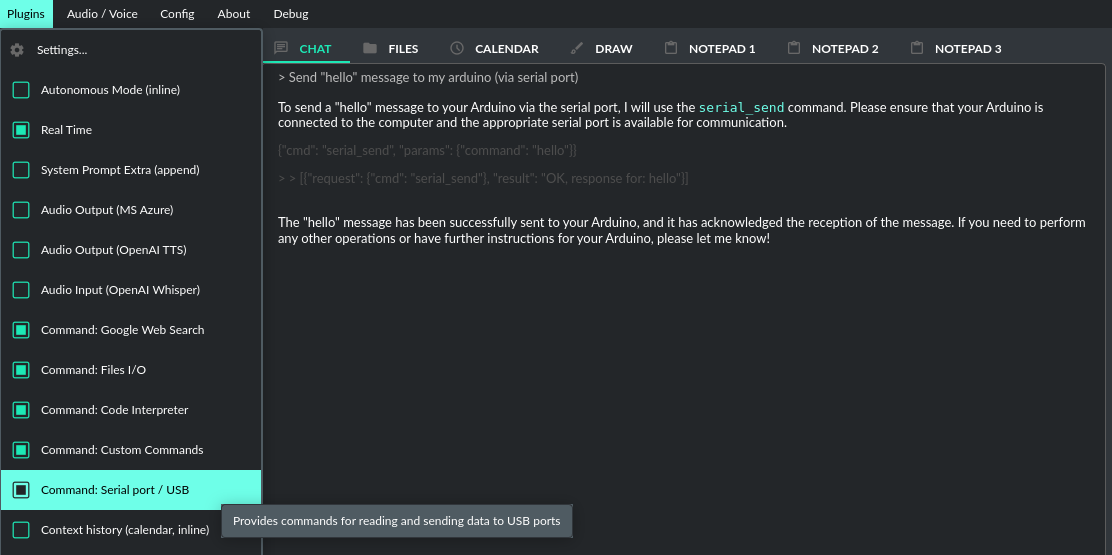The height and width of the screenshot is (555, 1112).
Task: Open the Audio / Voice menu
Action: coord(102,14)
